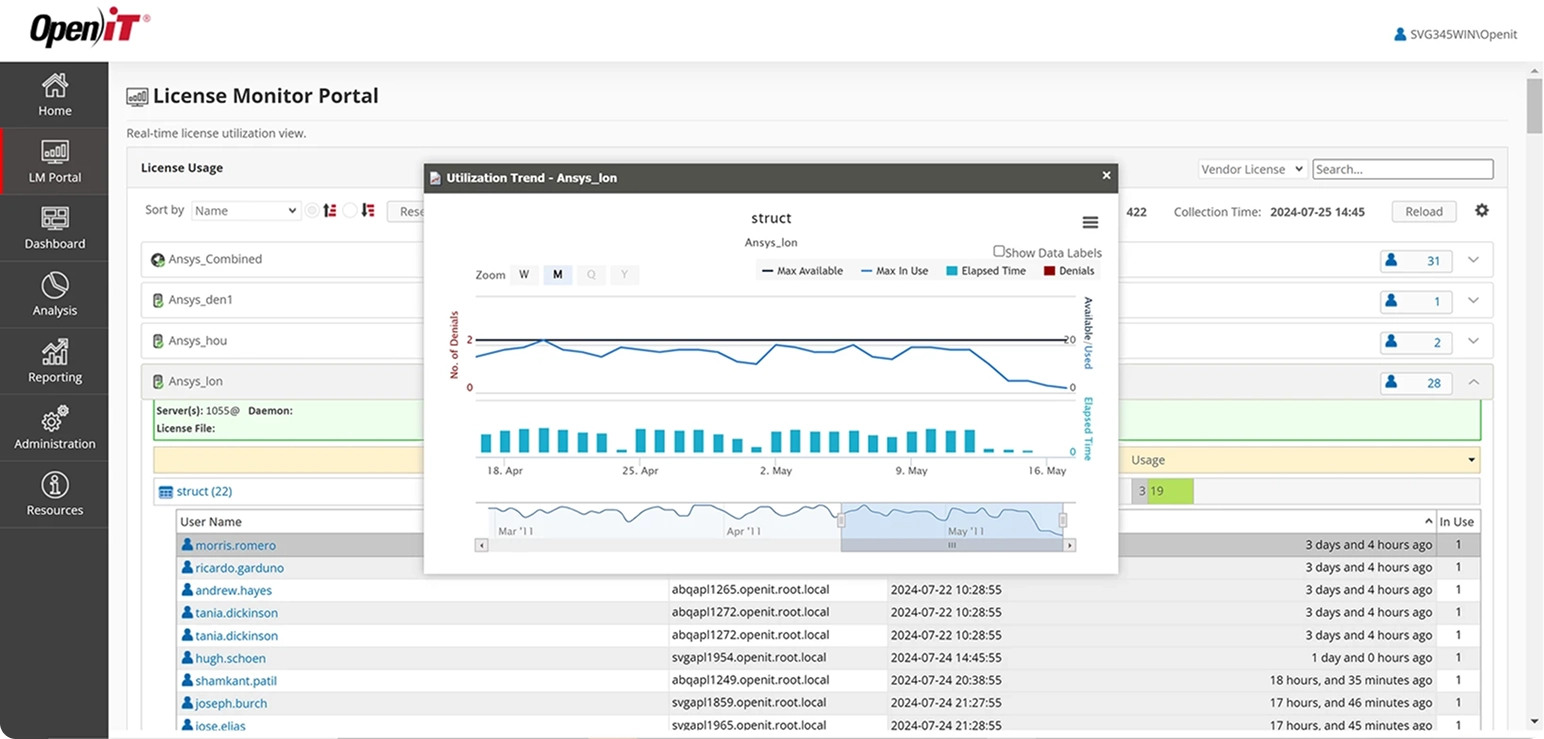Click the Reload button
Viewport: 1544px width, 739px height.
(1423, 211)
